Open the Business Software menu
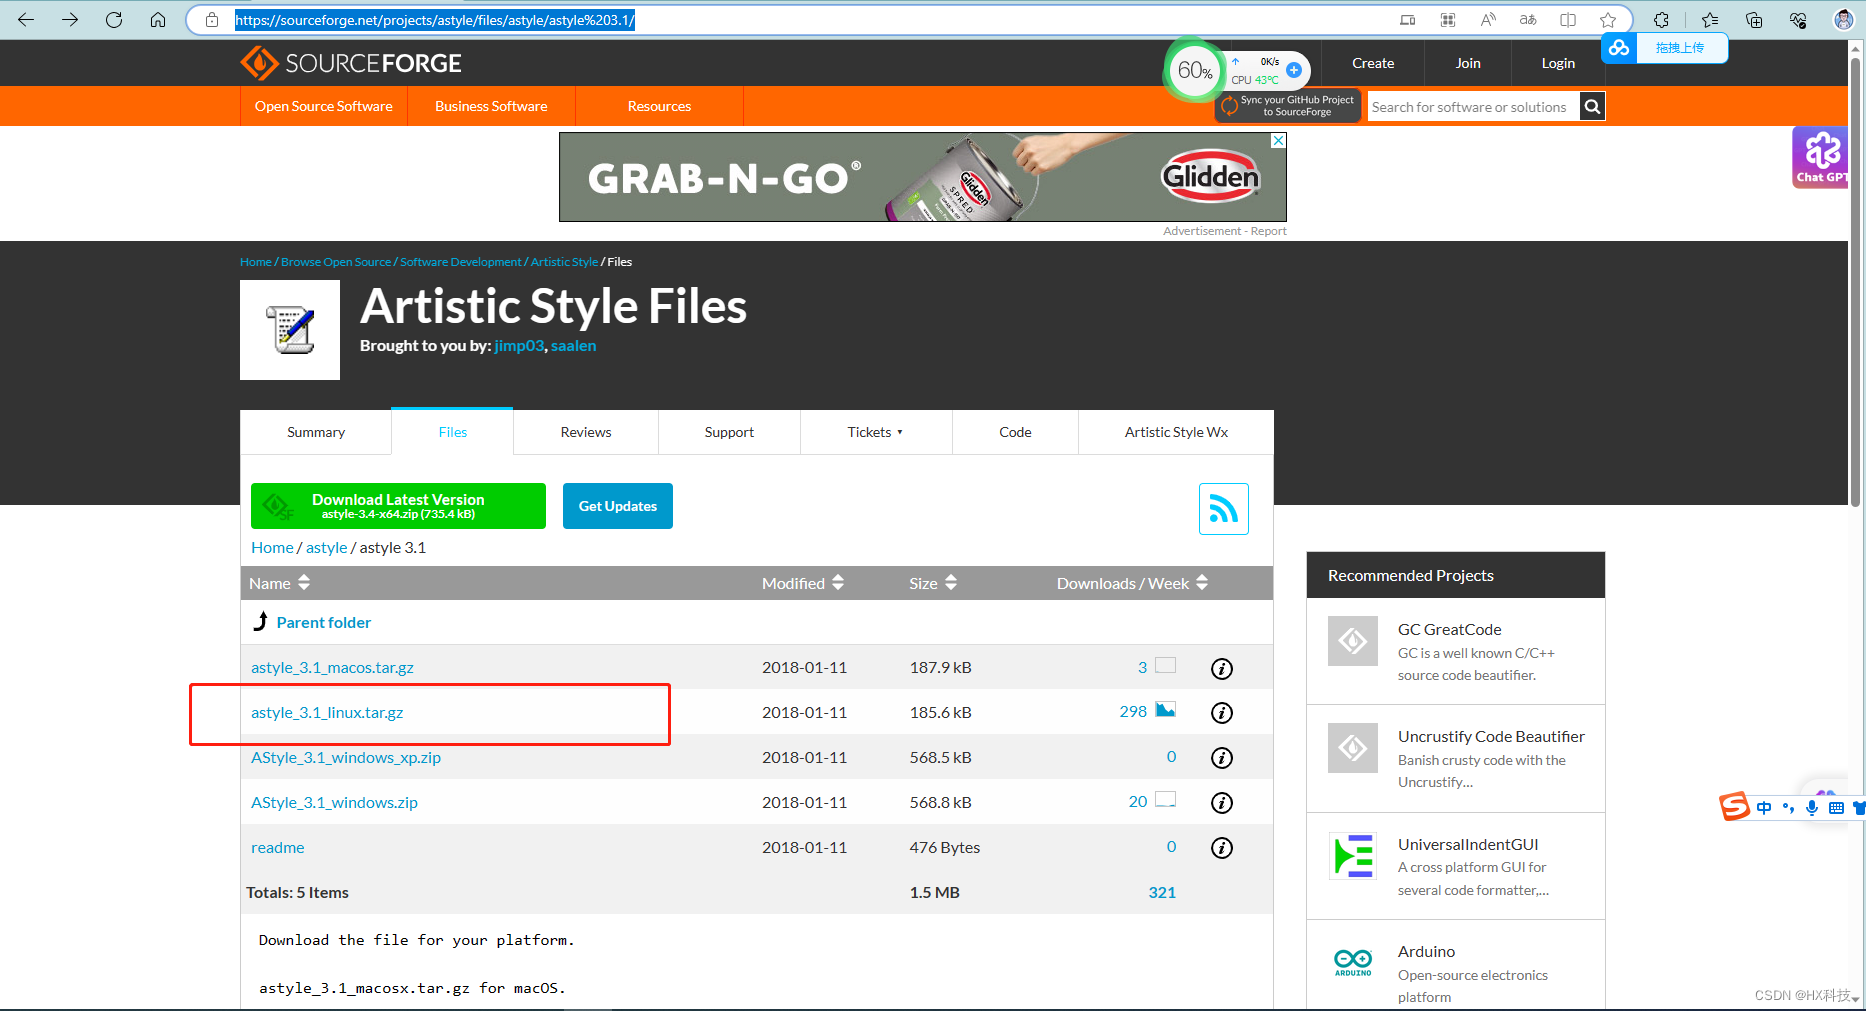The height and width of the screenshot is (1011, 1866). point(491,106)
